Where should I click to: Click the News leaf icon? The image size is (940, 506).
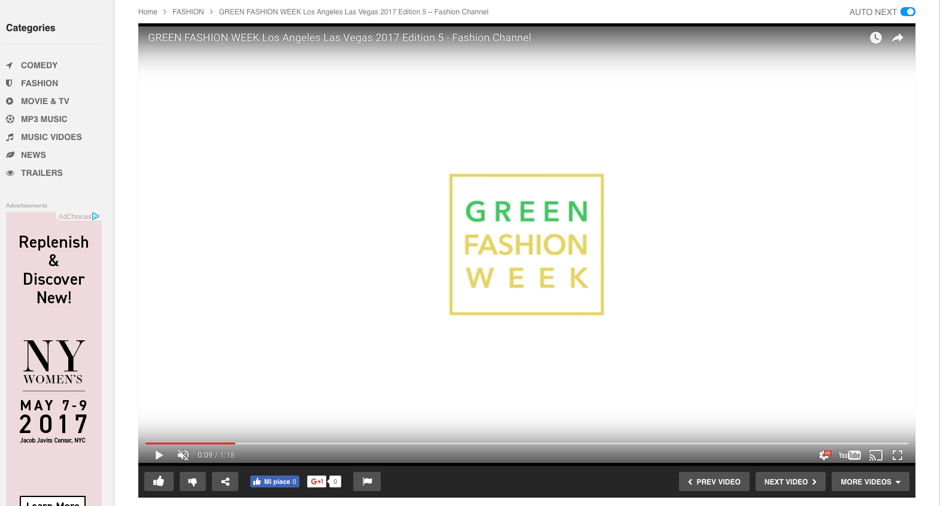coord(10,155)
